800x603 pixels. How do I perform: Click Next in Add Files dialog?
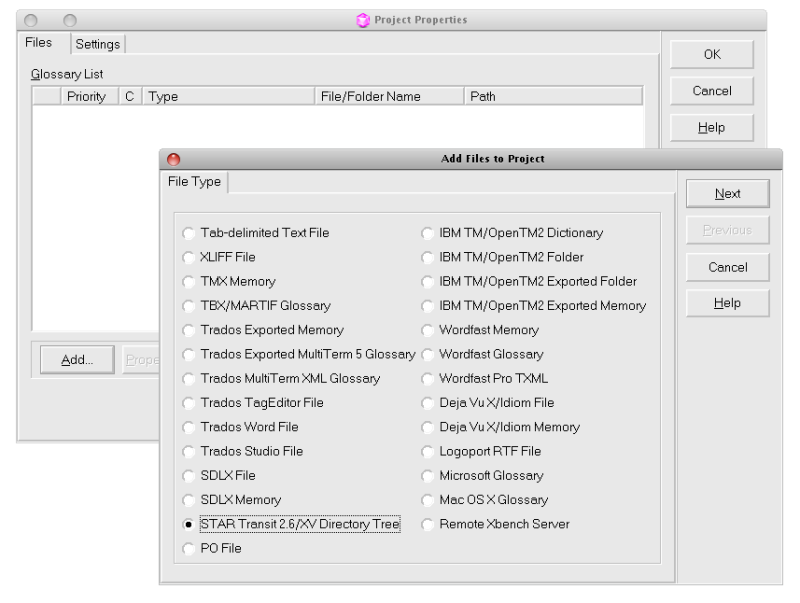pyautogui.click(x=728, y=194)
